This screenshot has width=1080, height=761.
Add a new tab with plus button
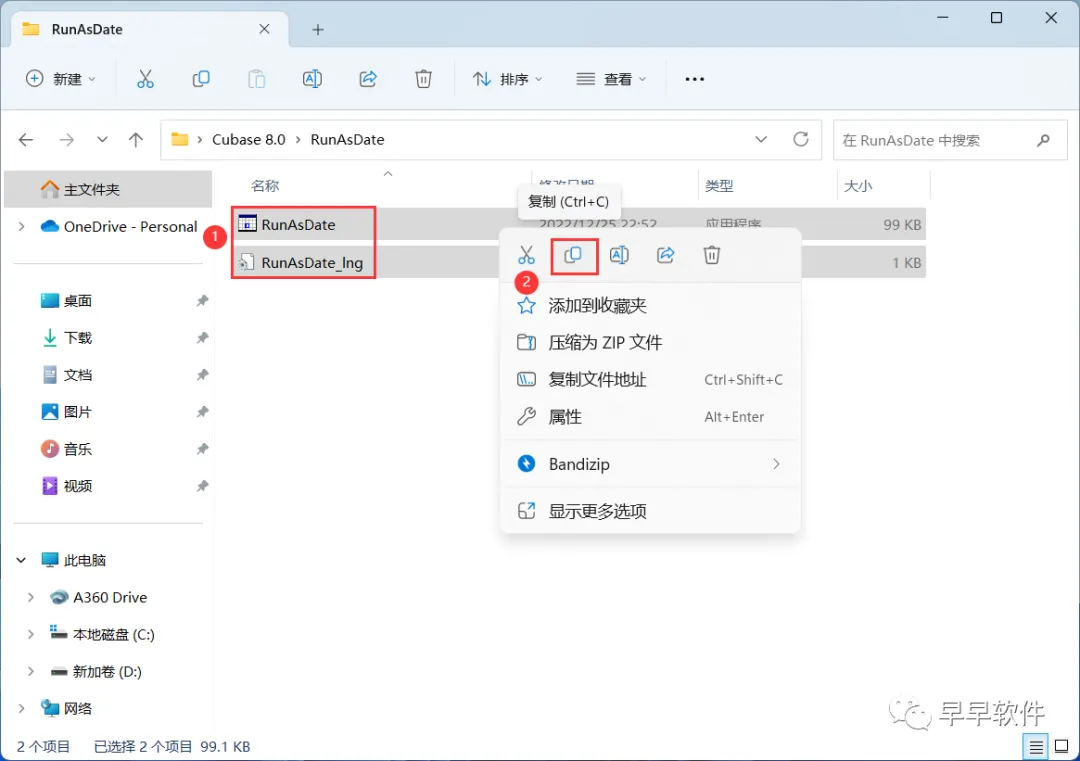[x=318, y=30]
